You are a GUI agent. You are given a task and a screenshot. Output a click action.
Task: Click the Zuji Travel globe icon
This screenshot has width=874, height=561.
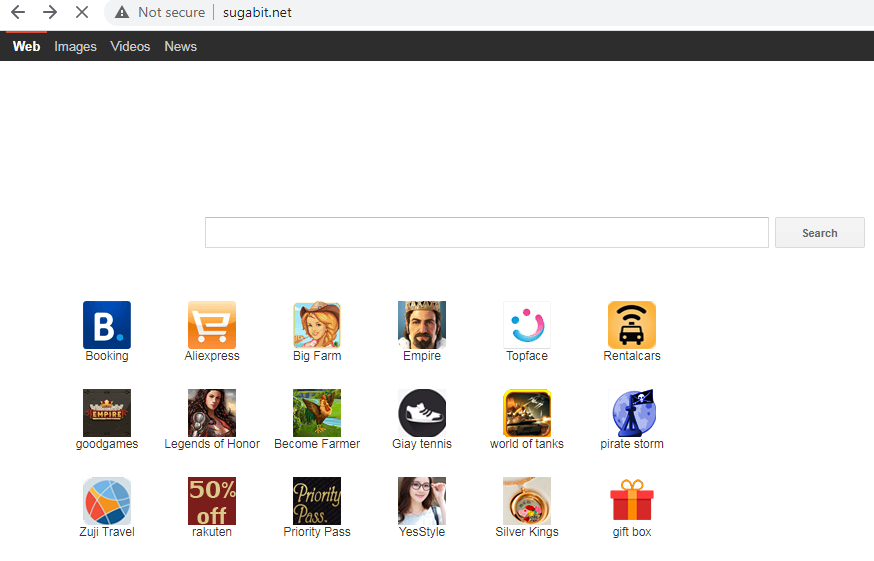(106, 501)
